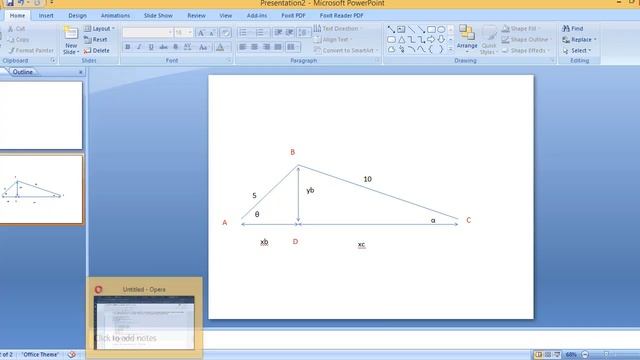Click the Find button
The image size is (640, 360).
click(x=572, y=29)
